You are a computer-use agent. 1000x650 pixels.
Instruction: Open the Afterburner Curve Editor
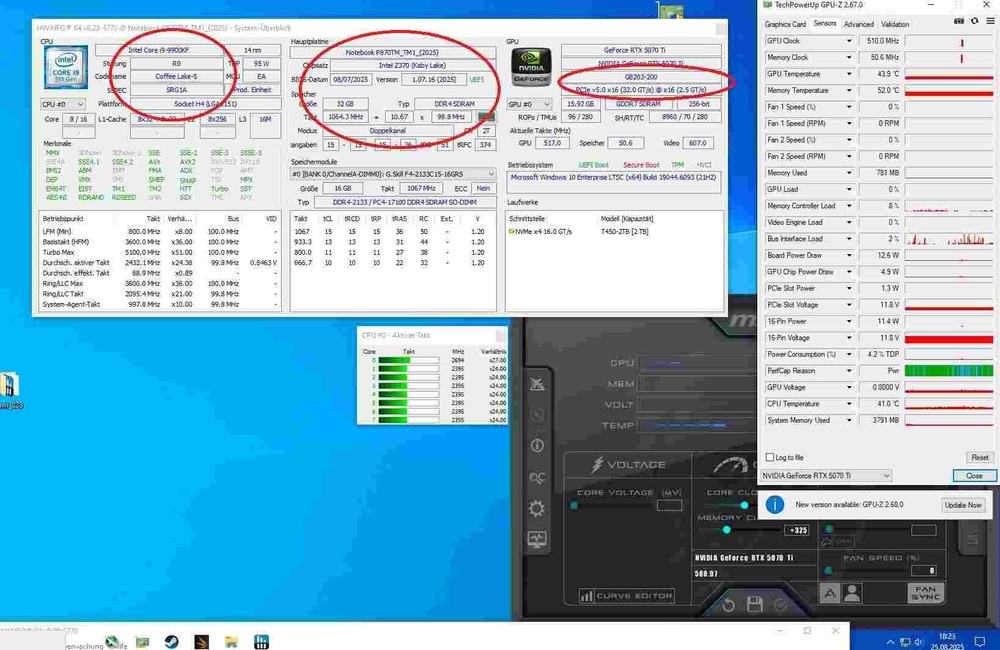(626, 596)
